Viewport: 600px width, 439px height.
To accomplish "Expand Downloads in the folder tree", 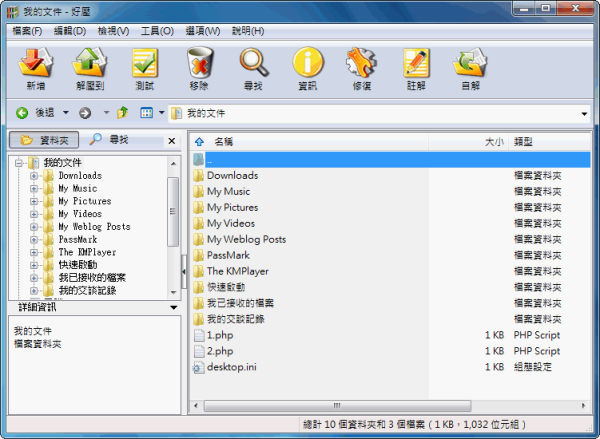I will [x=34, y=176].
